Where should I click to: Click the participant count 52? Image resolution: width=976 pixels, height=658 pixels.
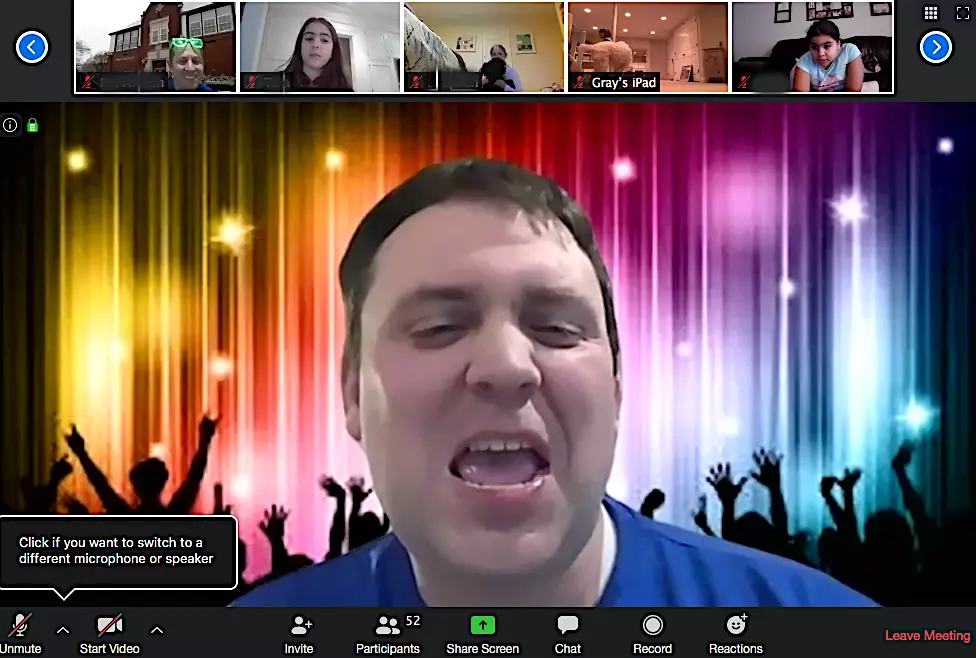click(413, 621)
